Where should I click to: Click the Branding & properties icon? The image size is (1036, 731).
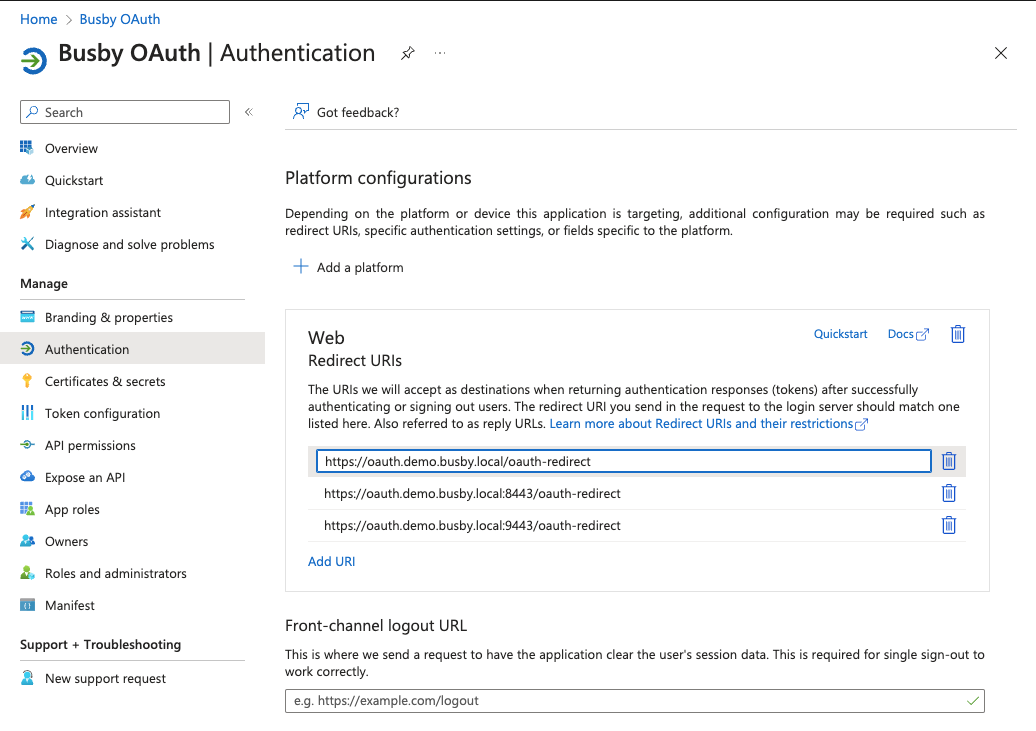tap(27, 317)
